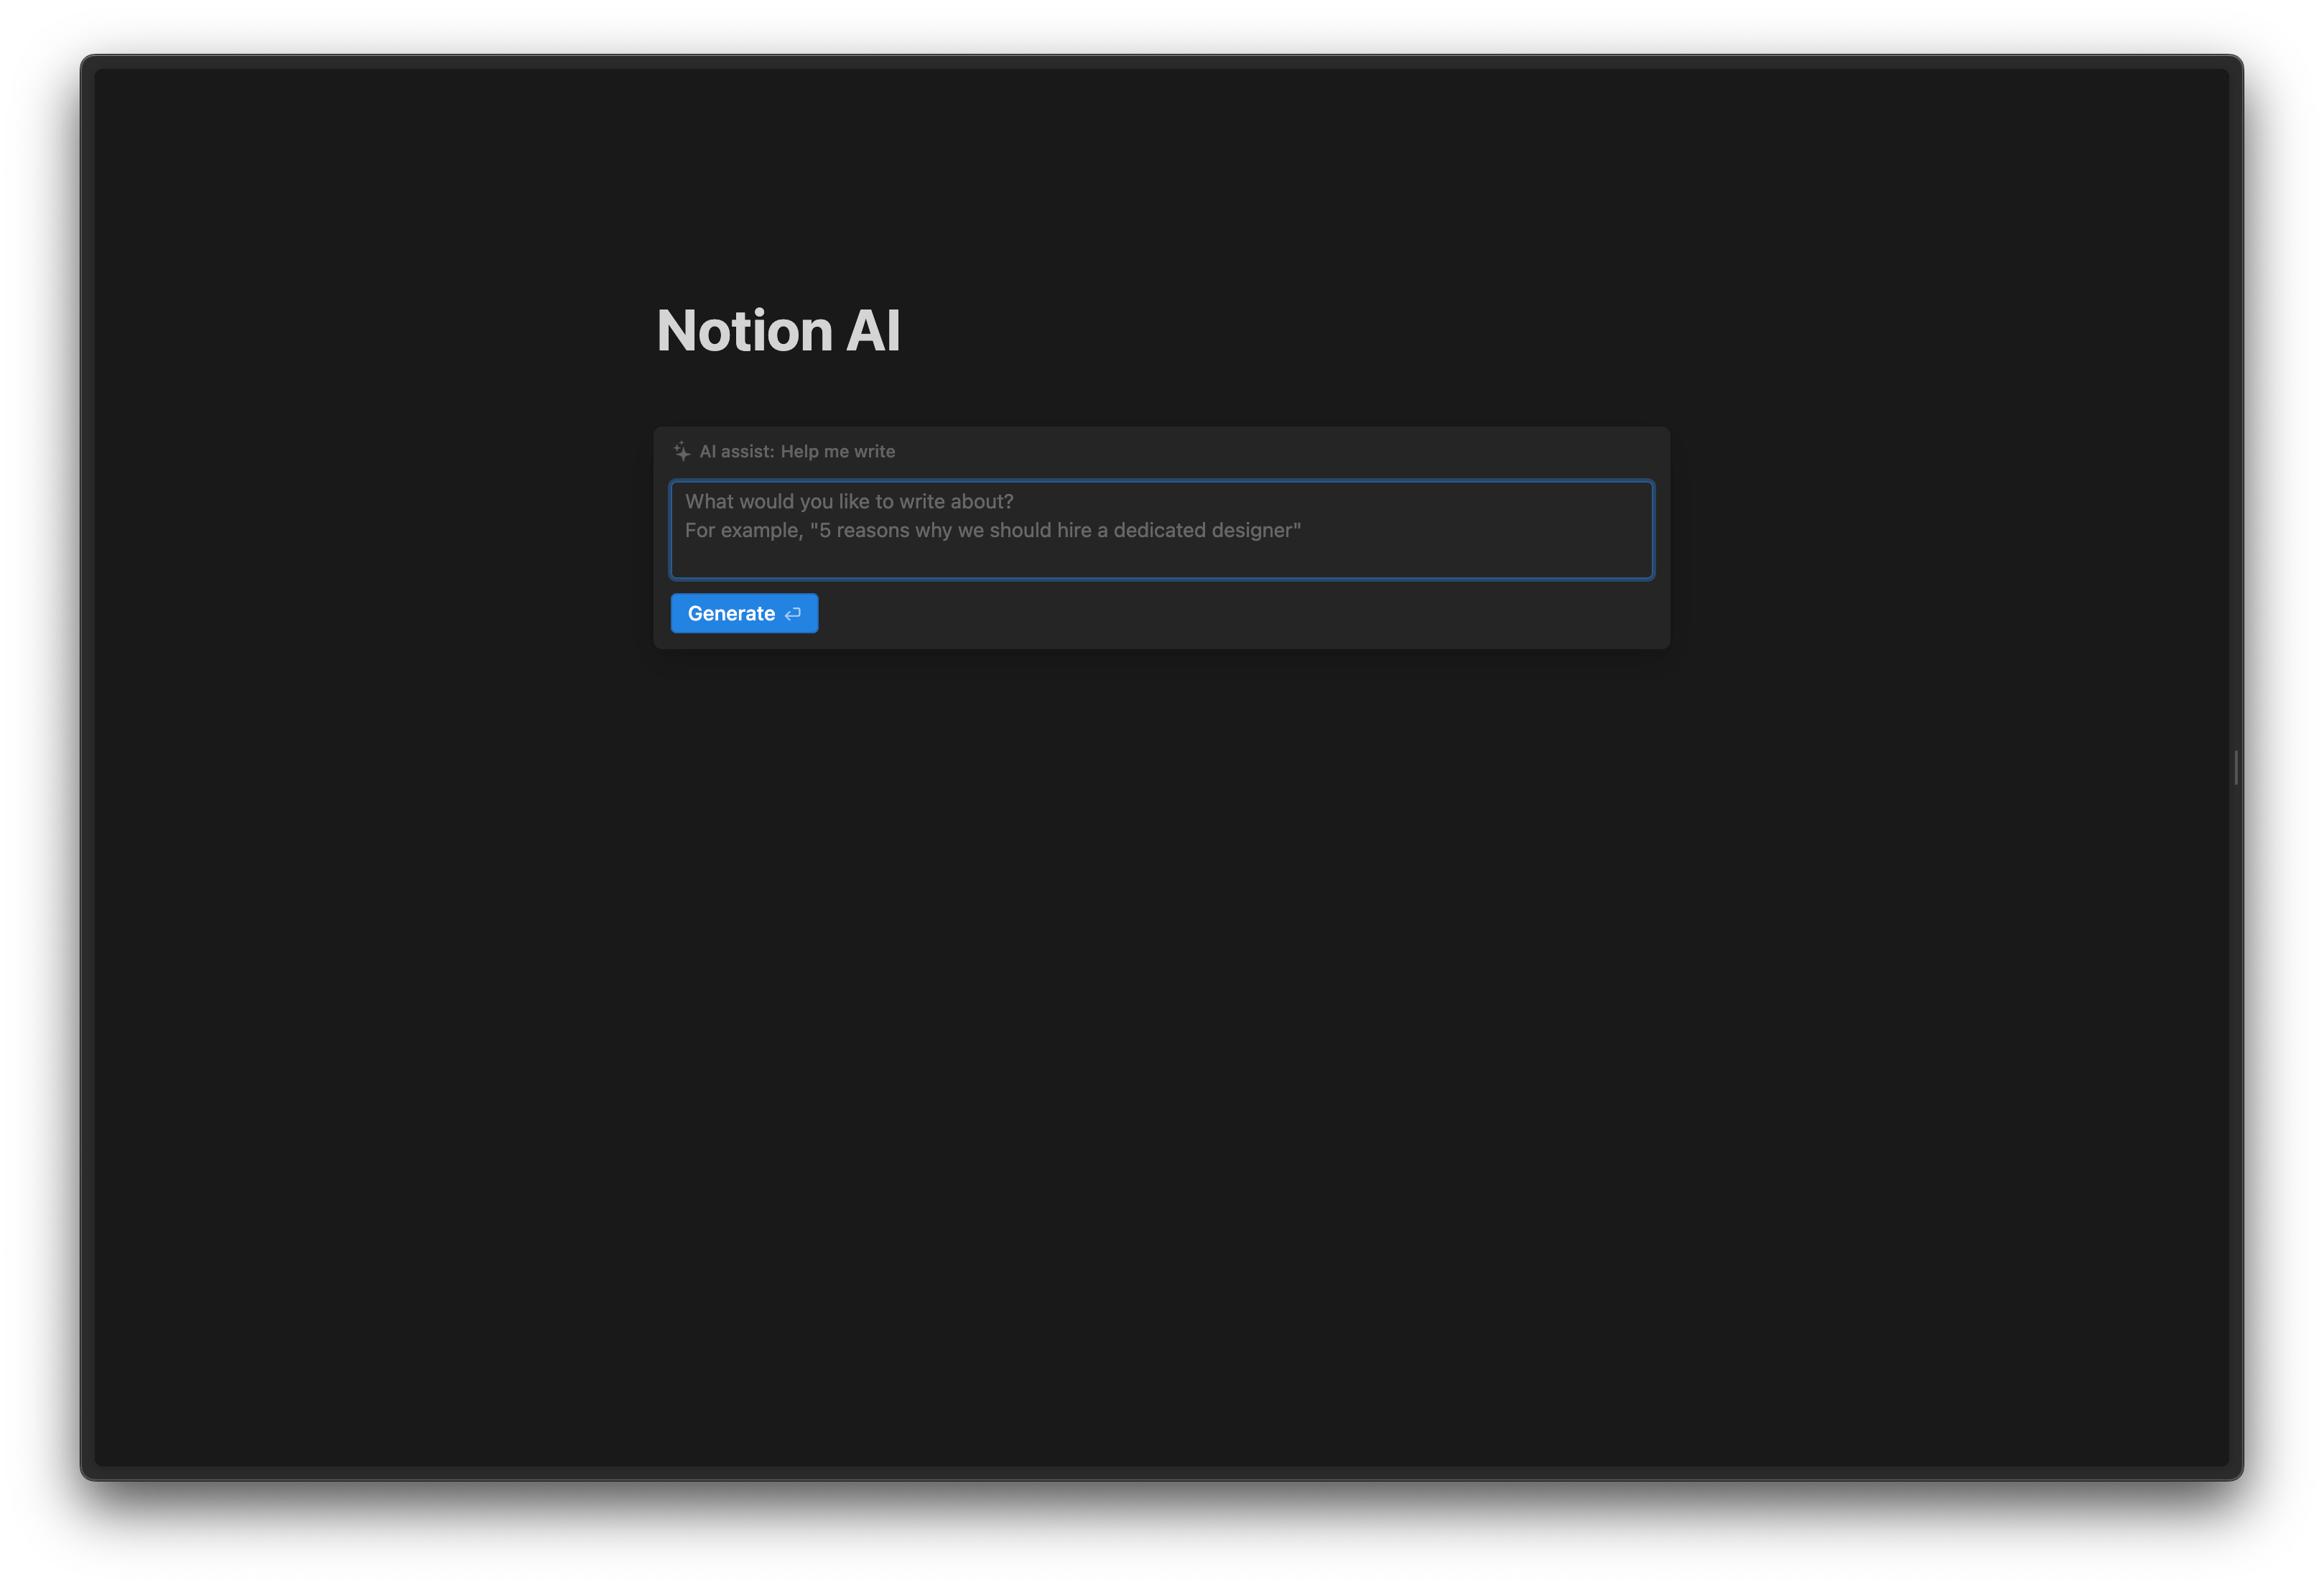The width and height of the screenshot is (2324, 1587).
Task: Click the 'Notion AI' page title
Action: [x=778, y=331]
